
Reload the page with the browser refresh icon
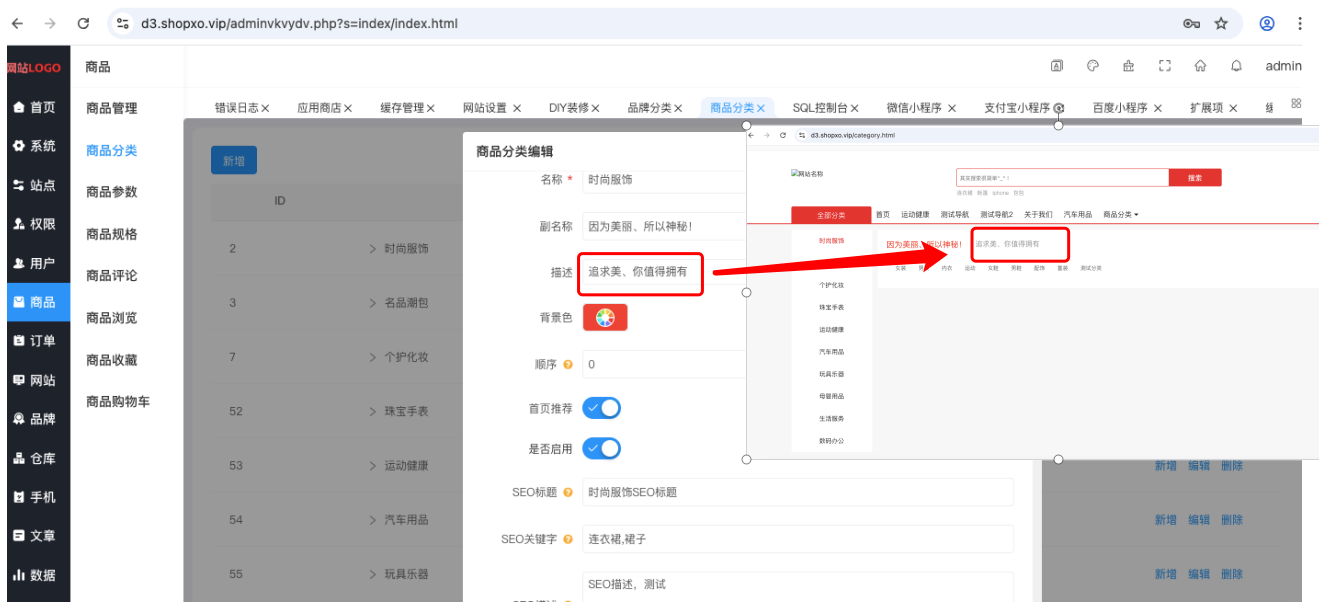83,23
